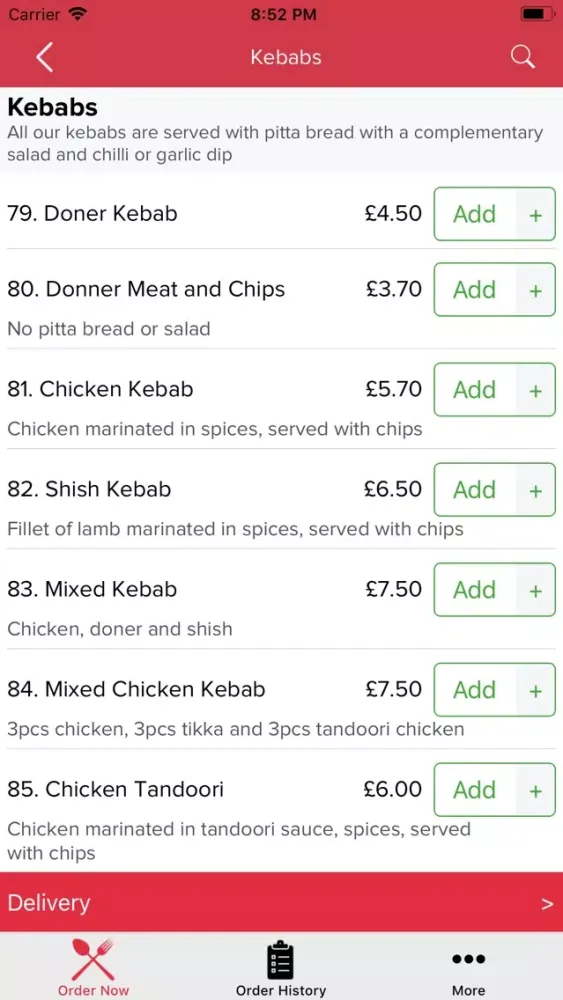563x1000 pixels.
Task: Select 85. Chicken Tandoori item name
Action: click(115, 790)
